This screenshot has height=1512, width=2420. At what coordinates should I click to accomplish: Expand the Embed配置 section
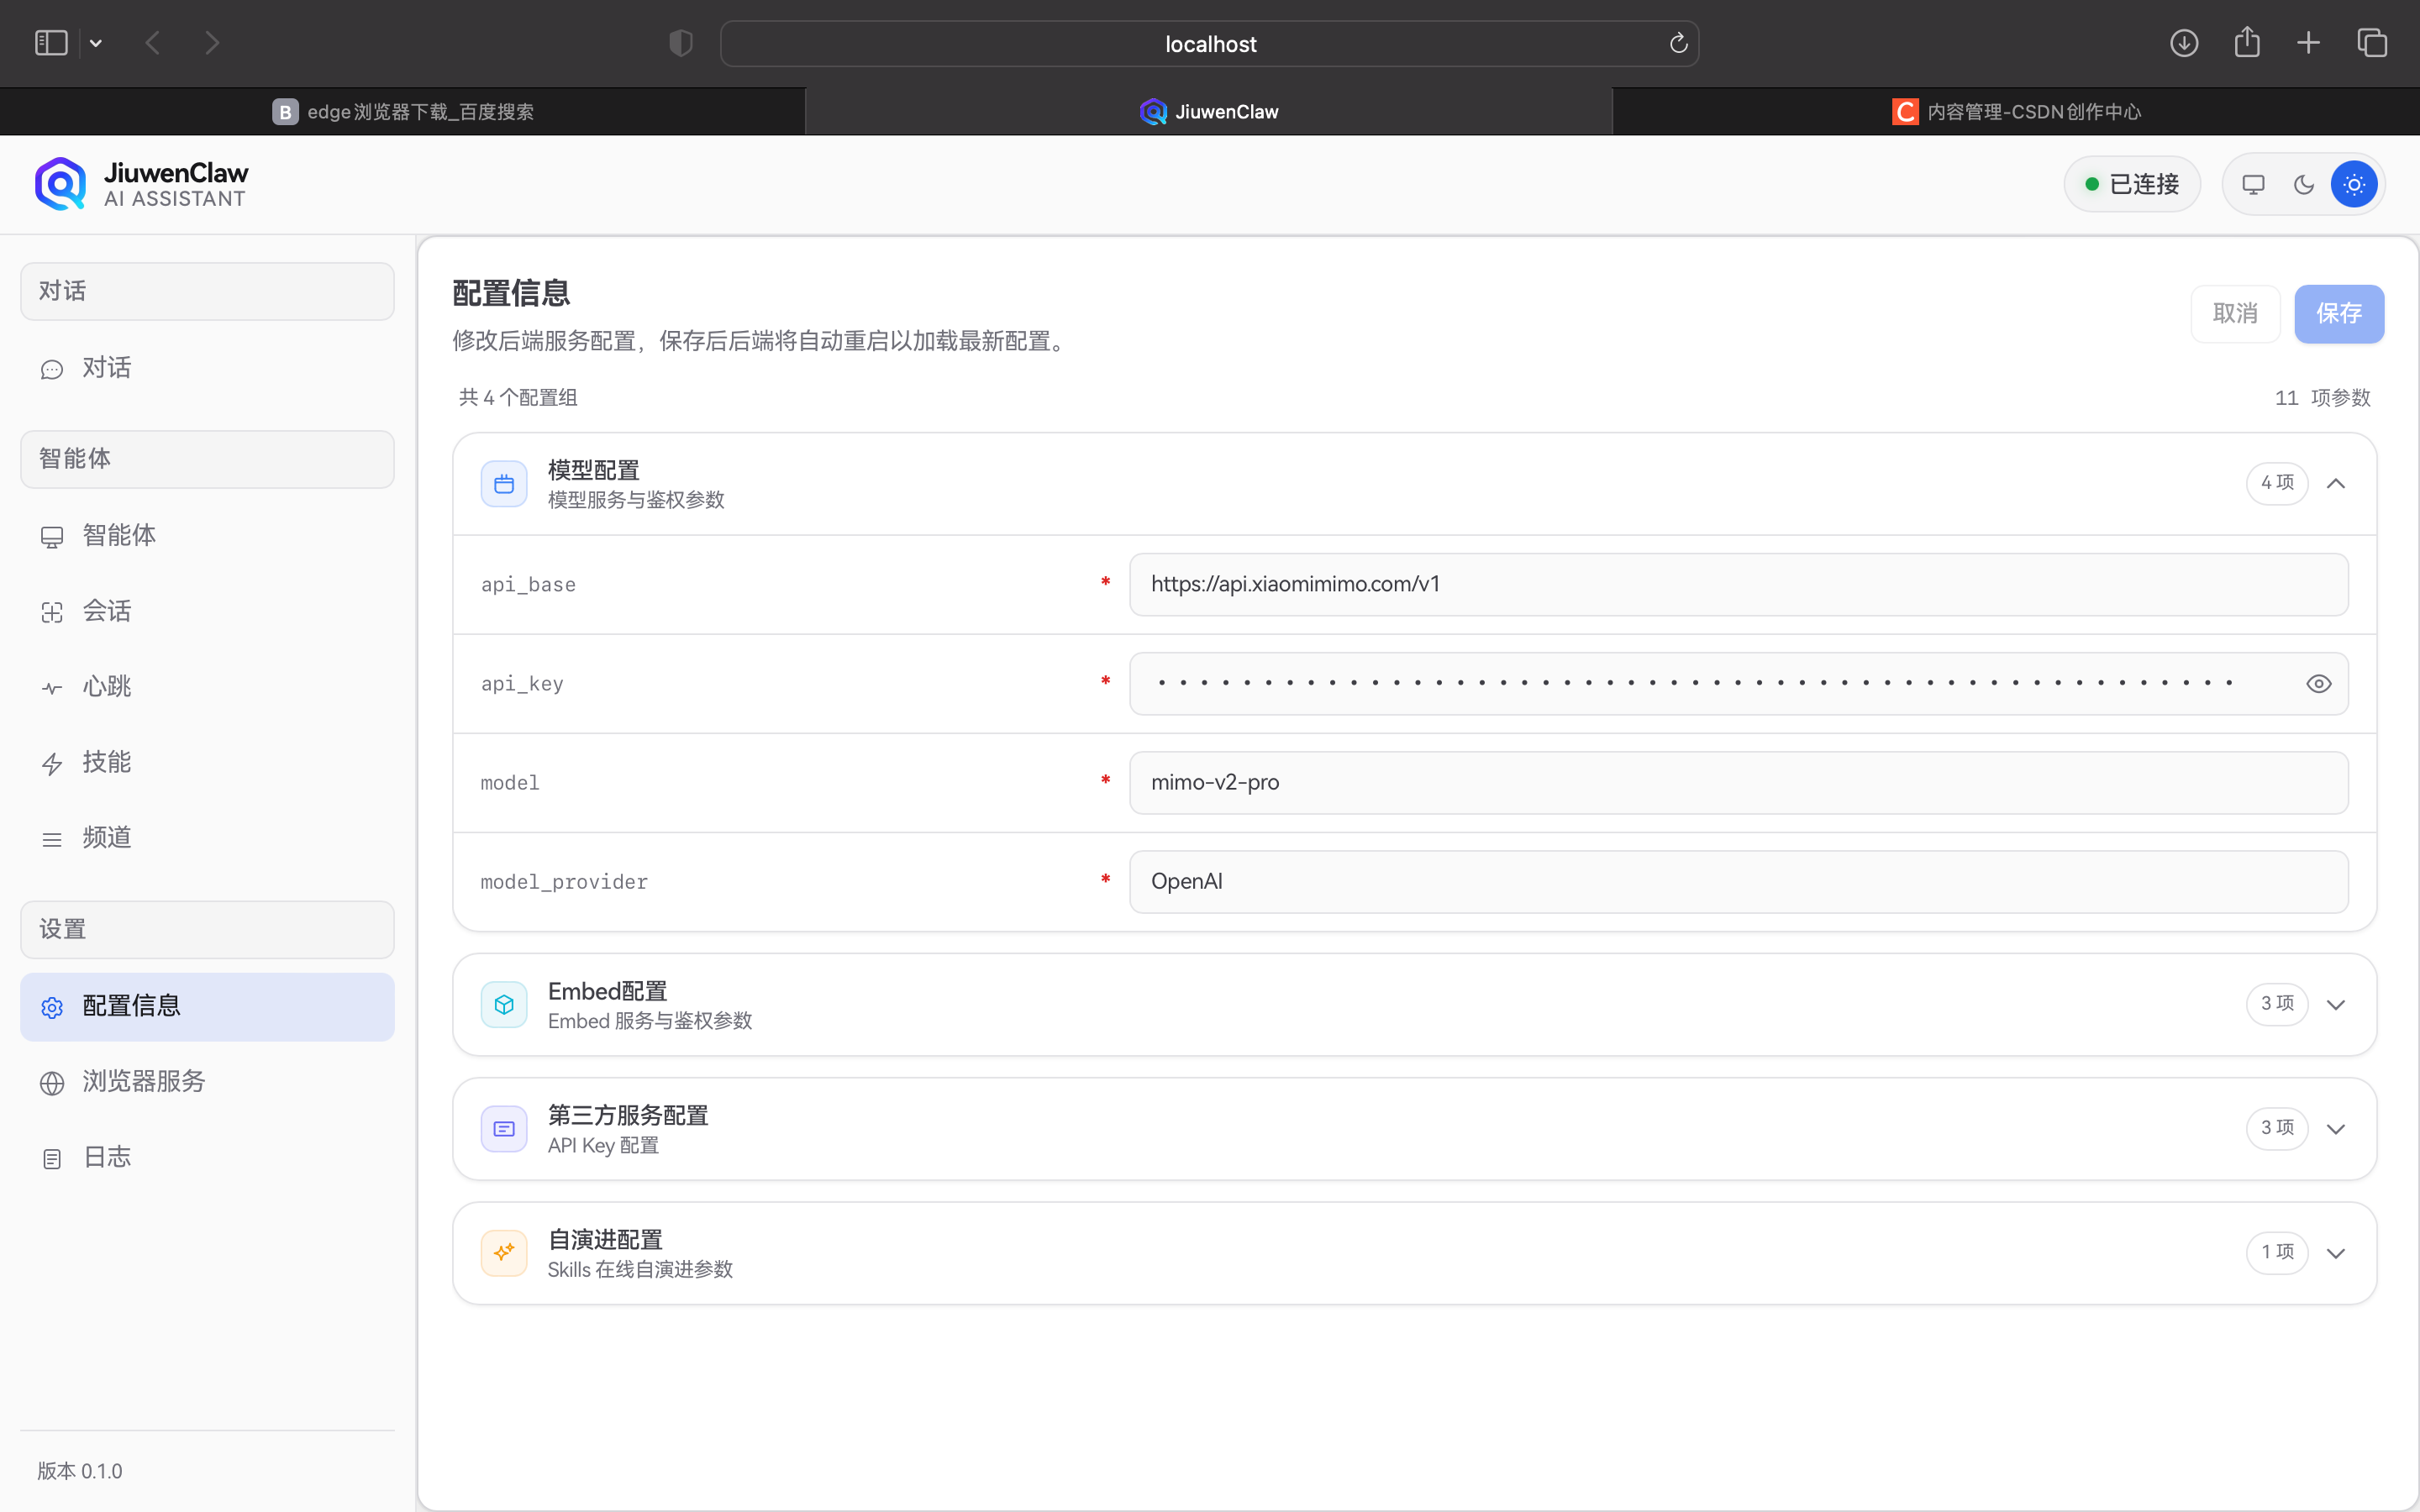click(2335, 1005)
